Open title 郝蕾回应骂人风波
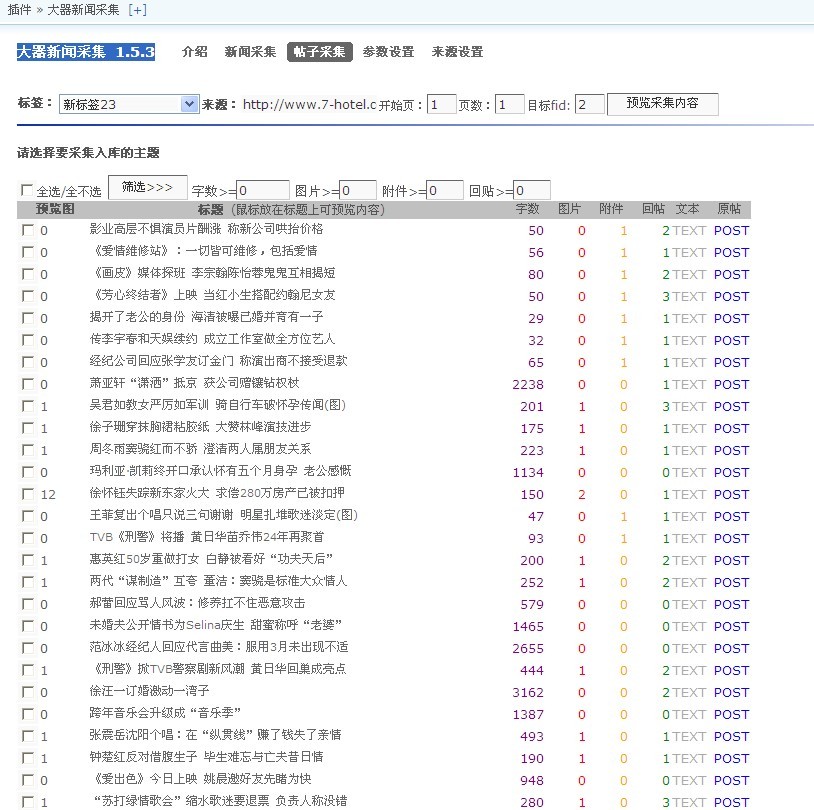 (197, 603)
